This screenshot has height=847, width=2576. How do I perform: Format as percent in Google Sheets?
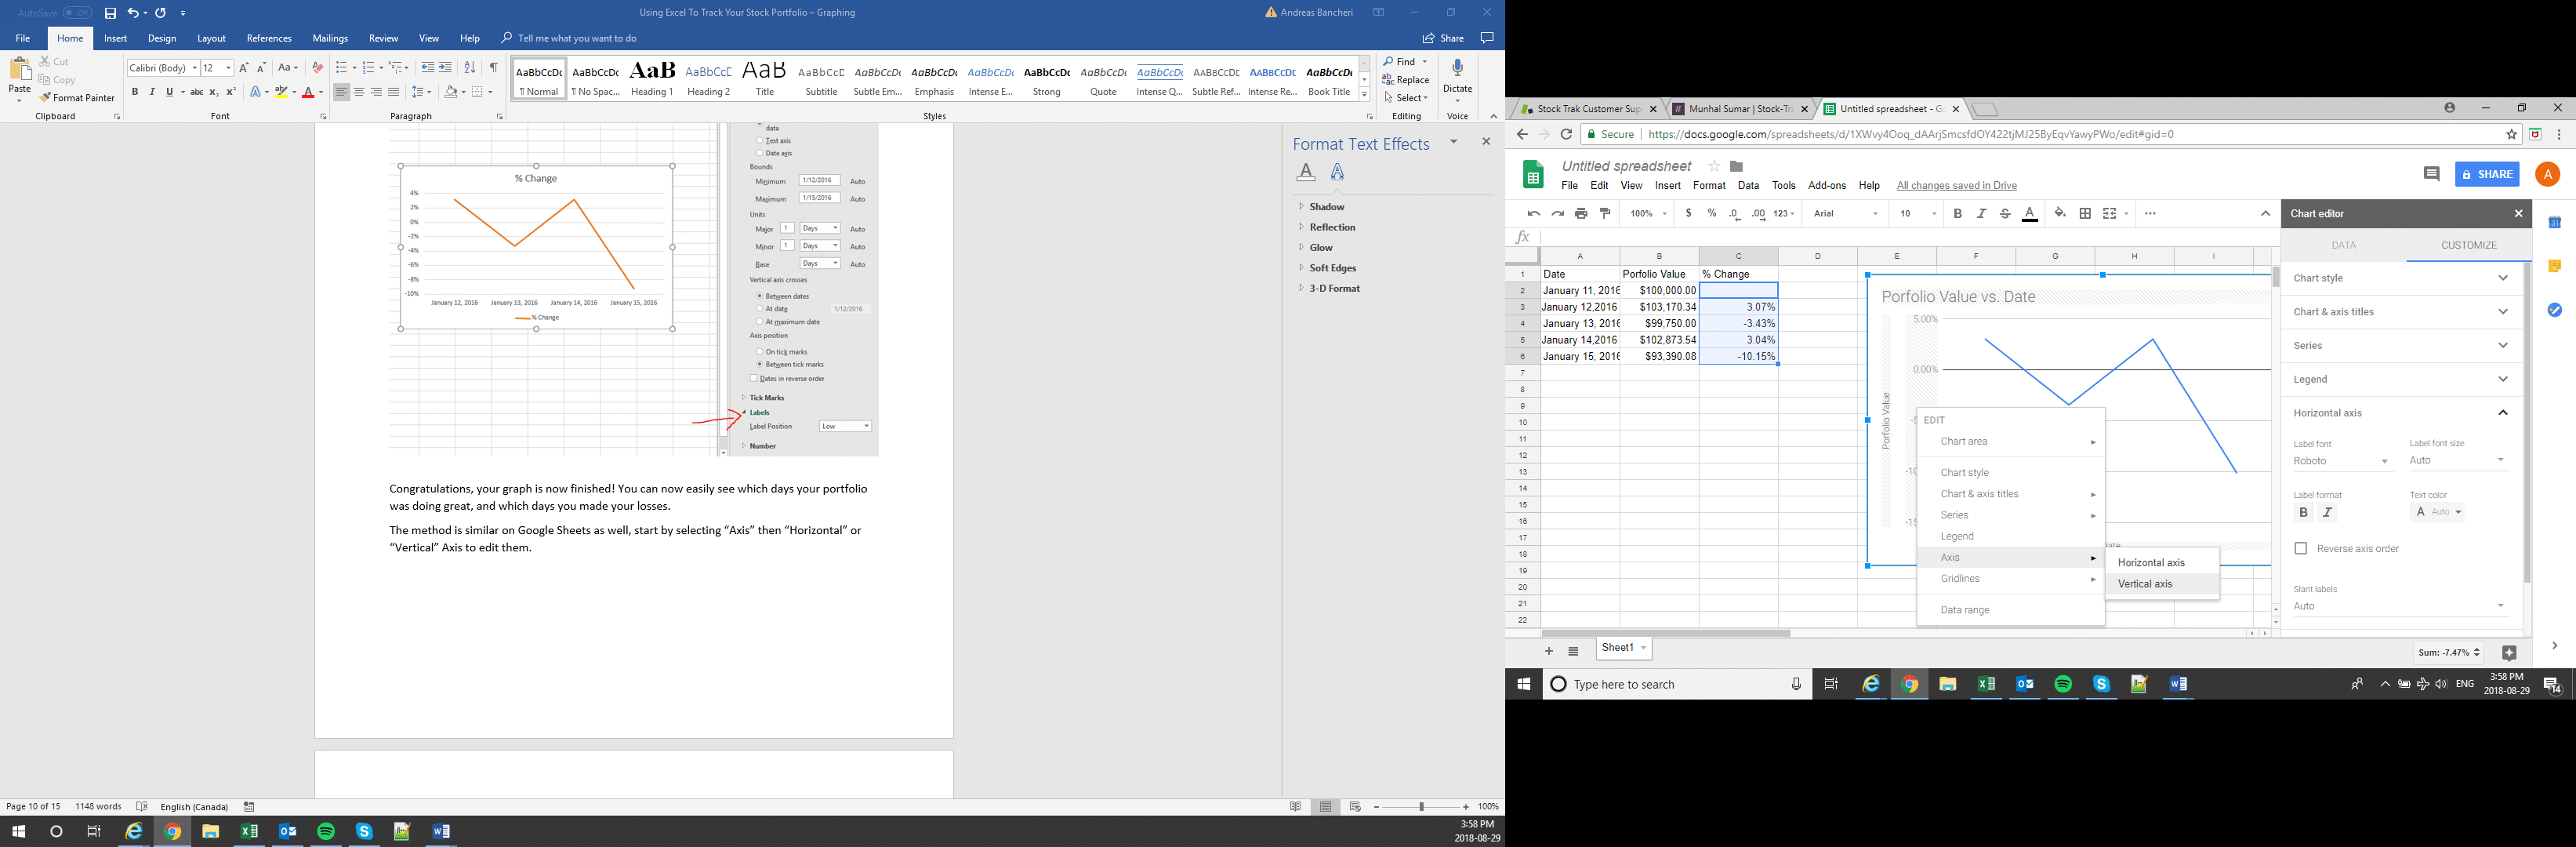(1712, 213)
